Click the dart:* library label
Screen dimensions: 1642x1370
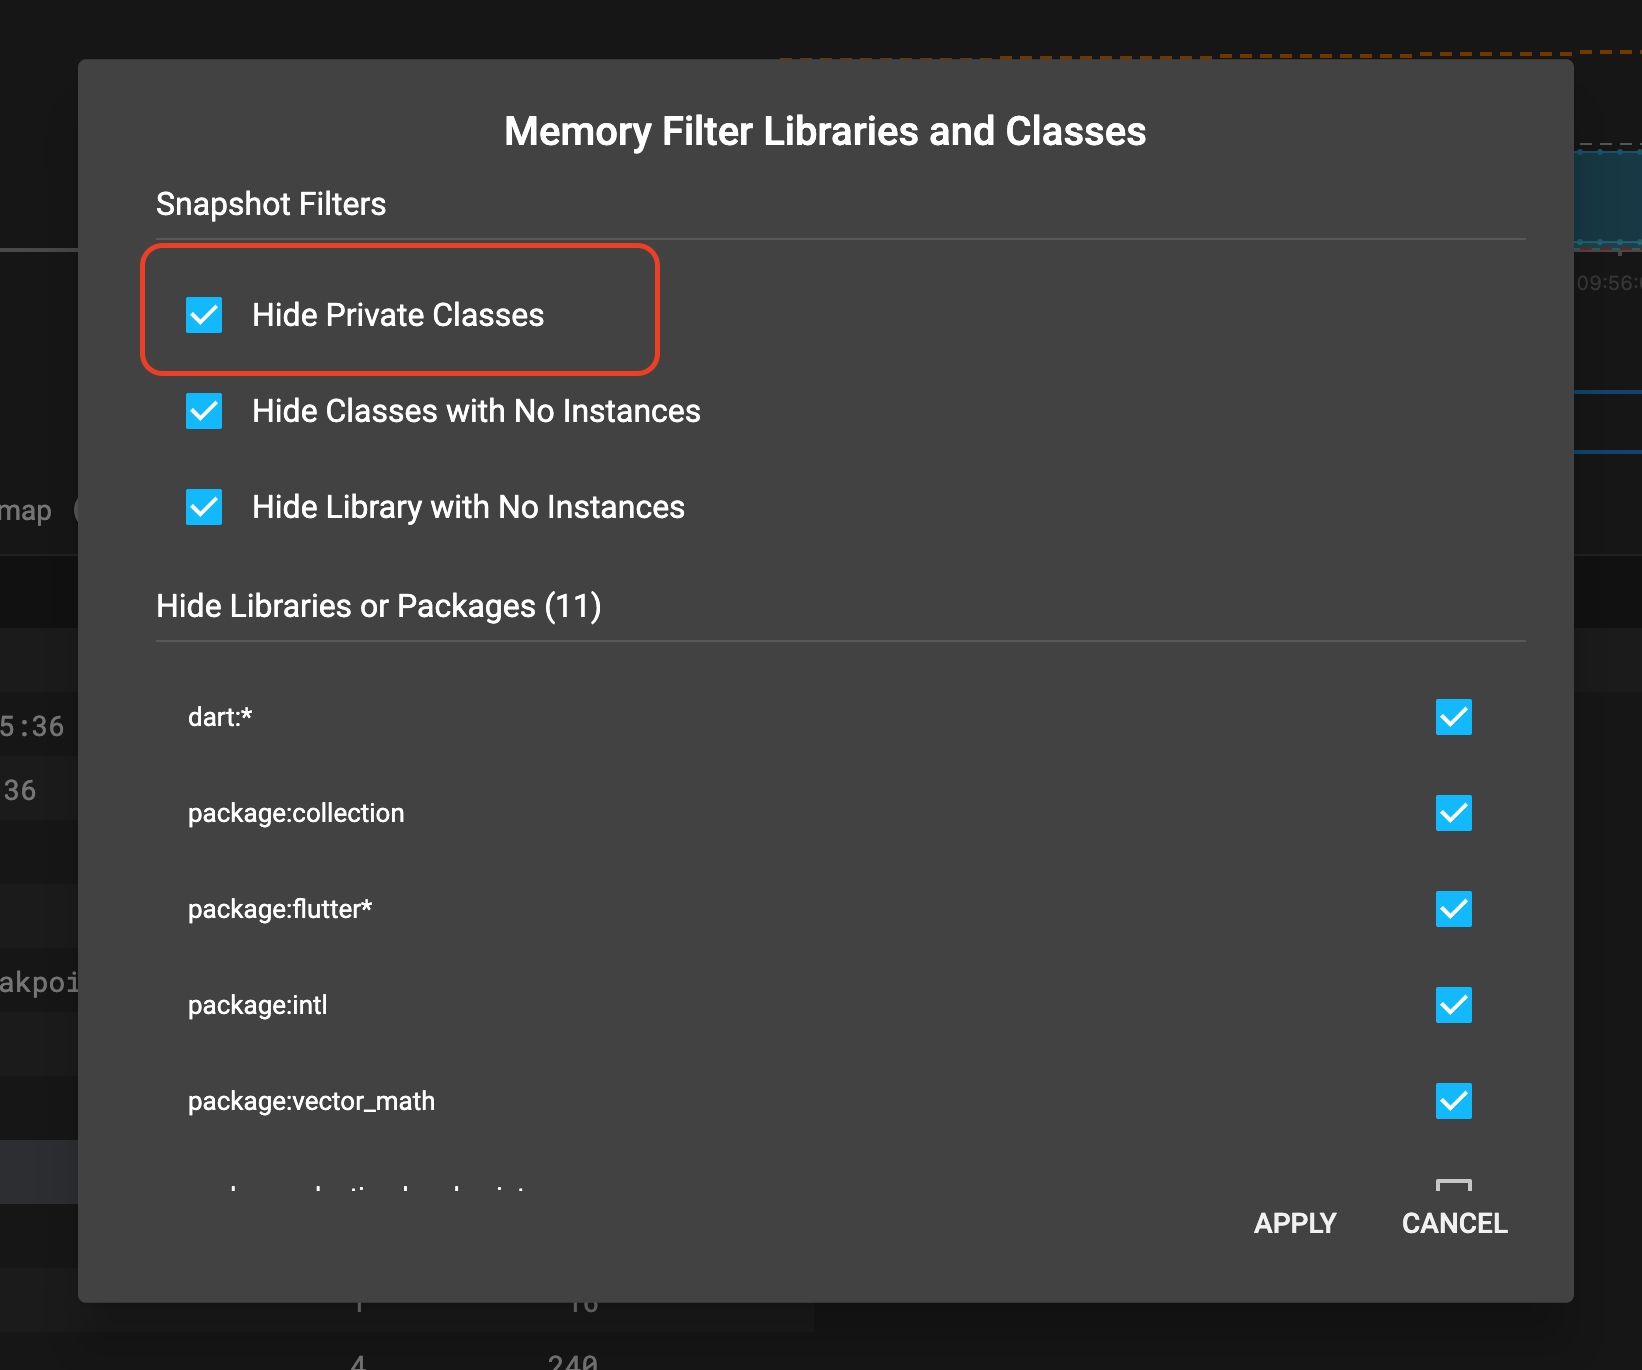[x=220, y=717]
